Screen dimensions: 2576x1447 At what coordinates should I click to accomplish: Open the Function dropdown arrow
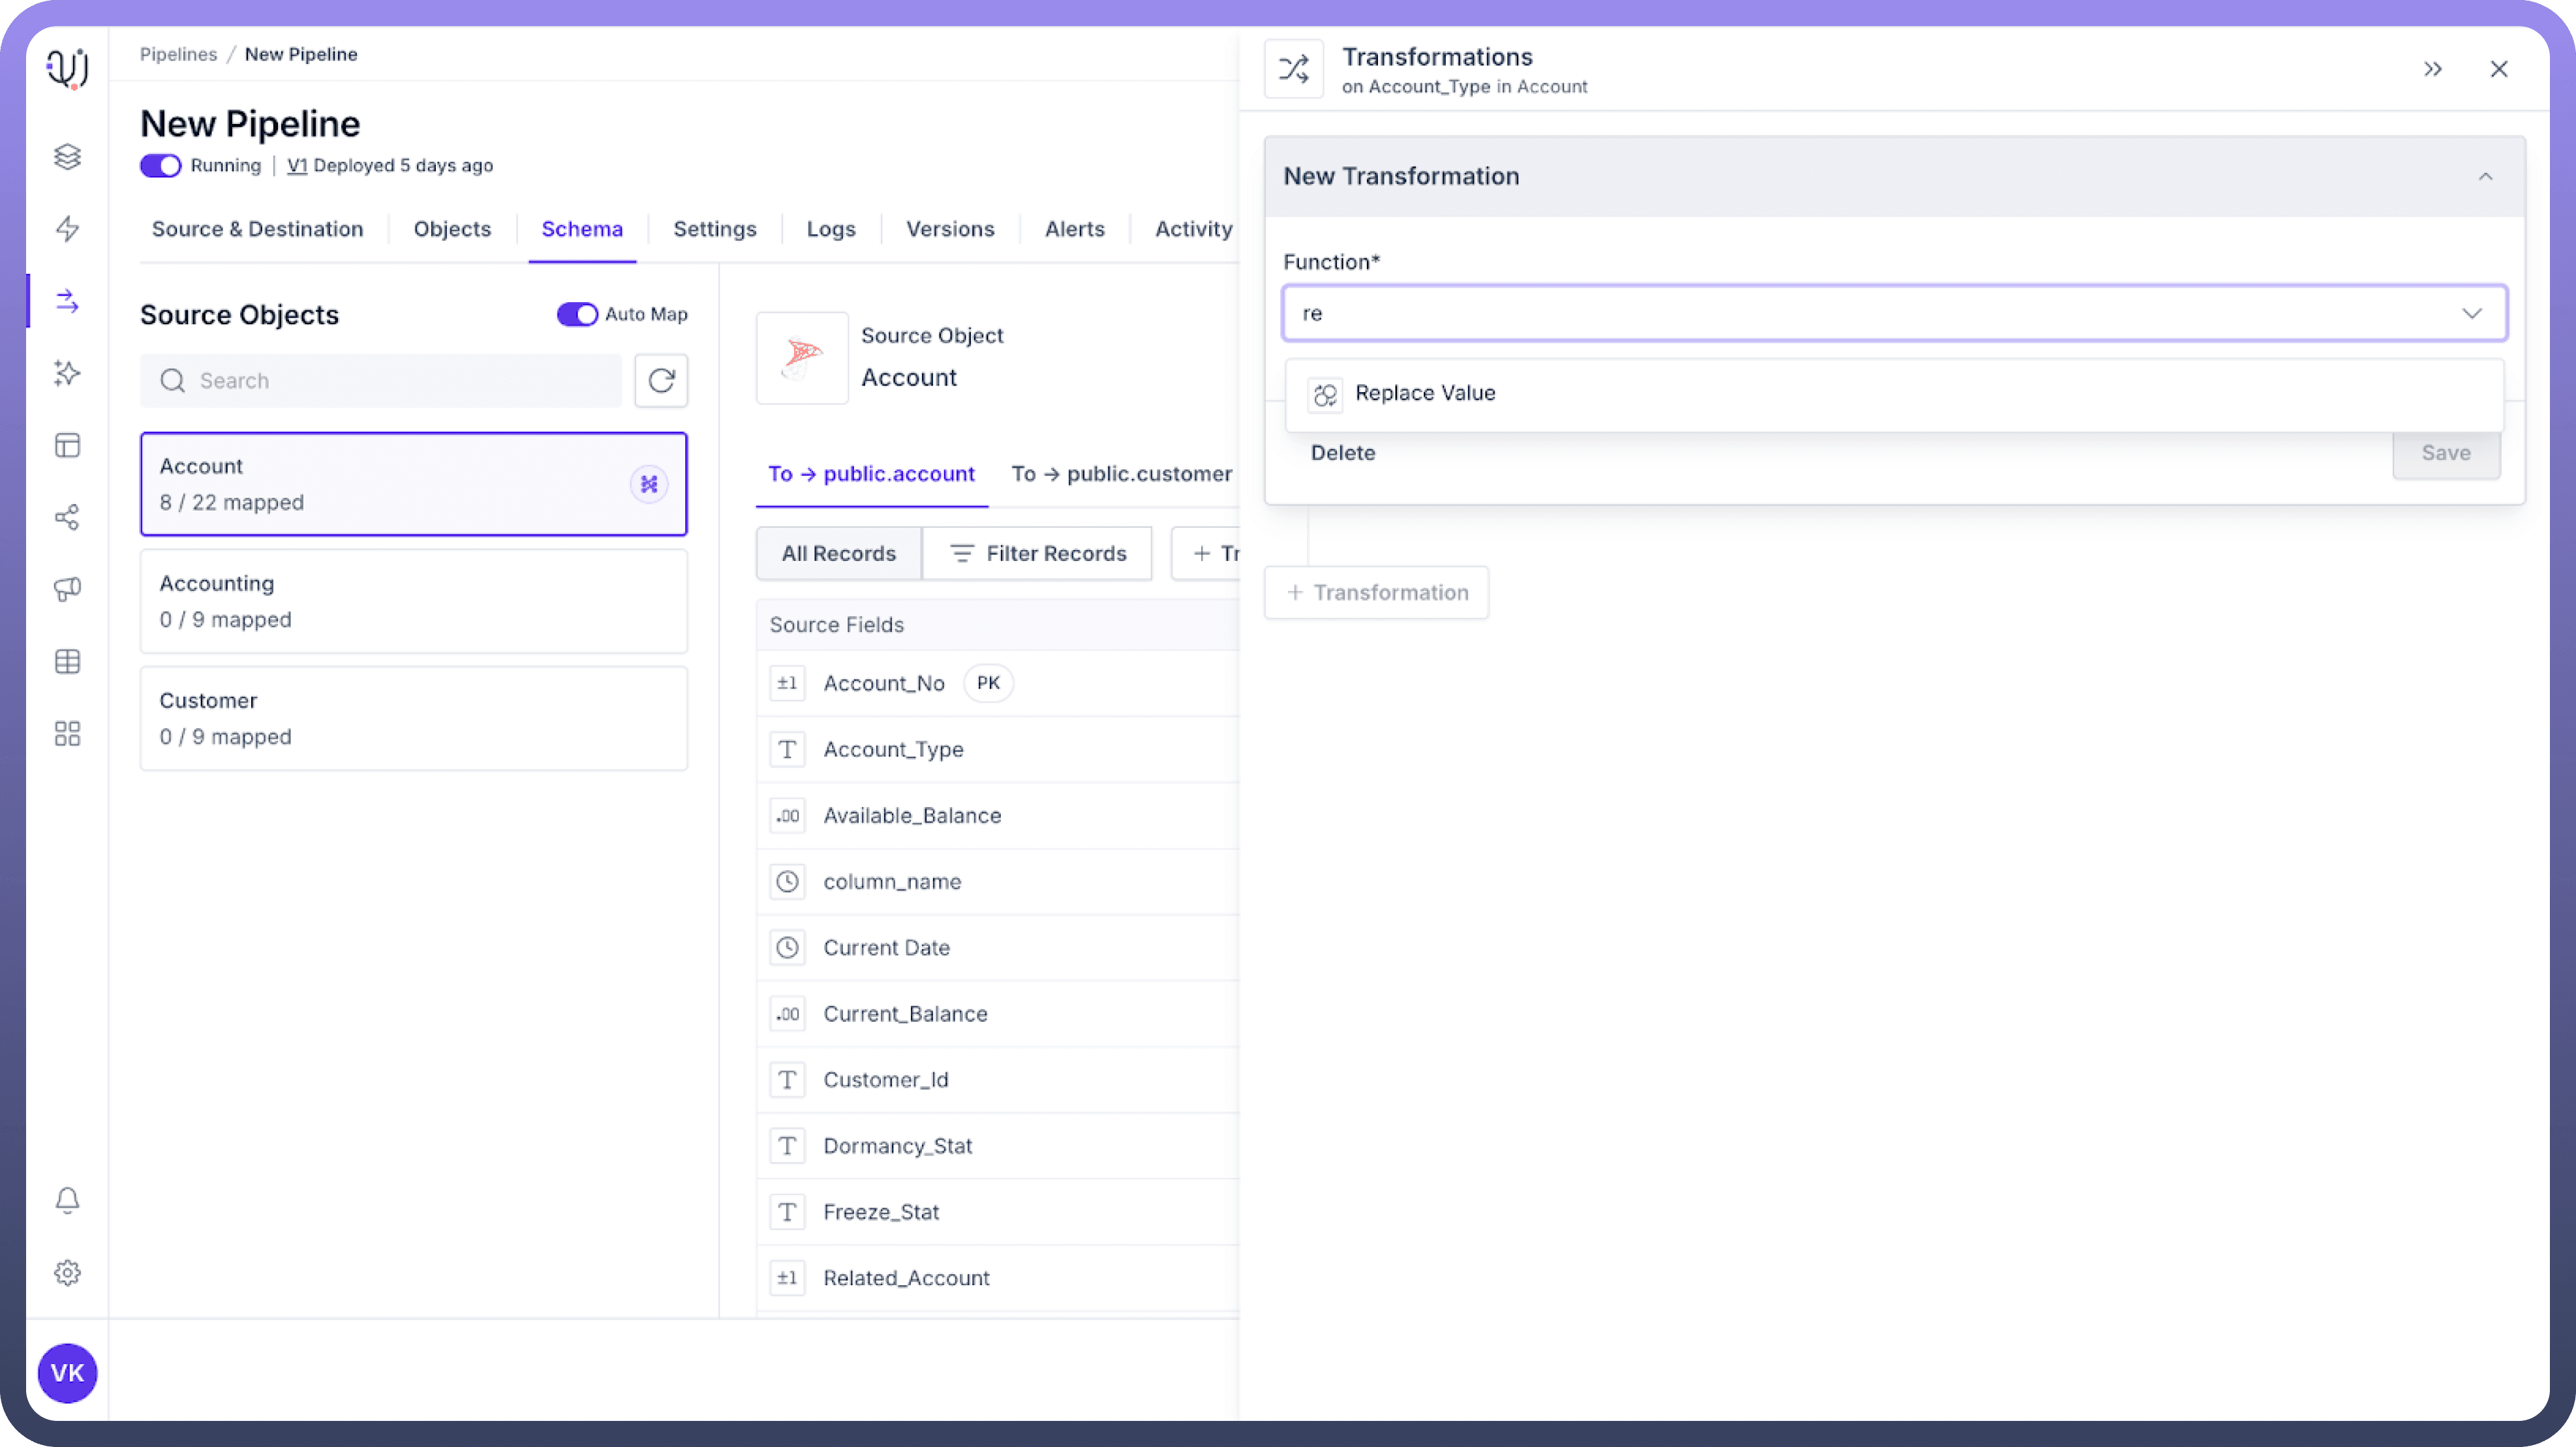tap(2471, 313)
